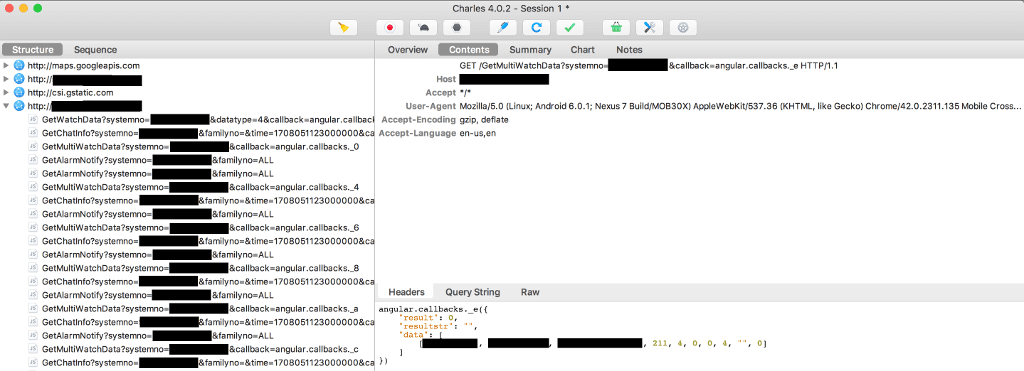Open the Overview tab
Image resolution: width=1024 pixels, height=371 pixels.
(408, 50)
